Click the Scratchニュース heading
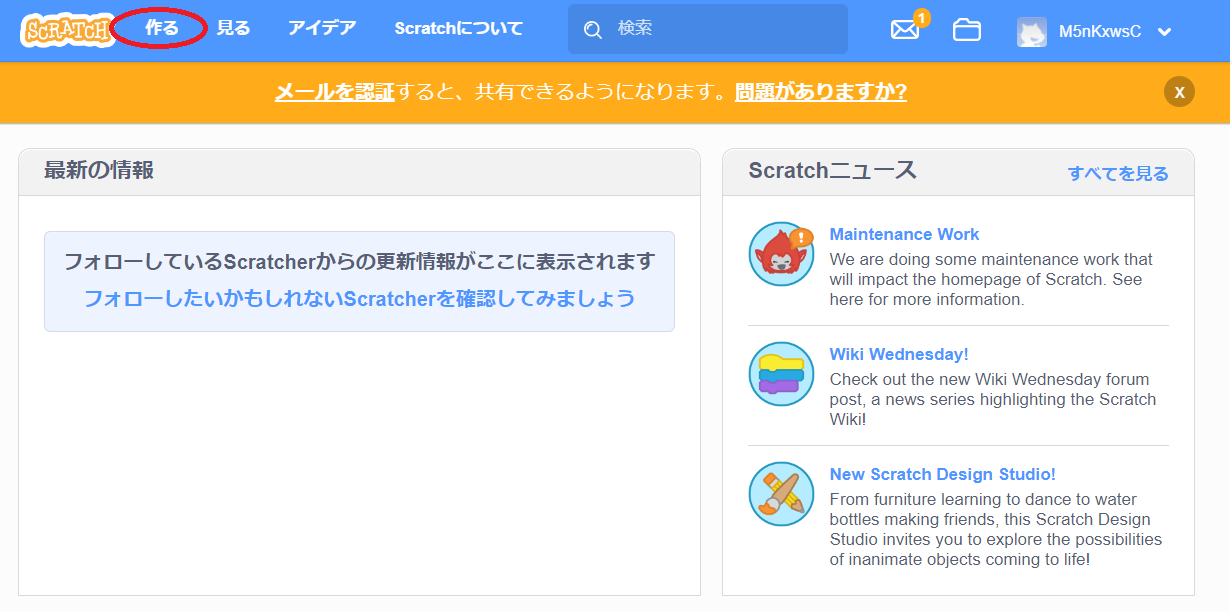This screenshot has height=612, width=1230. coord(832,170)
